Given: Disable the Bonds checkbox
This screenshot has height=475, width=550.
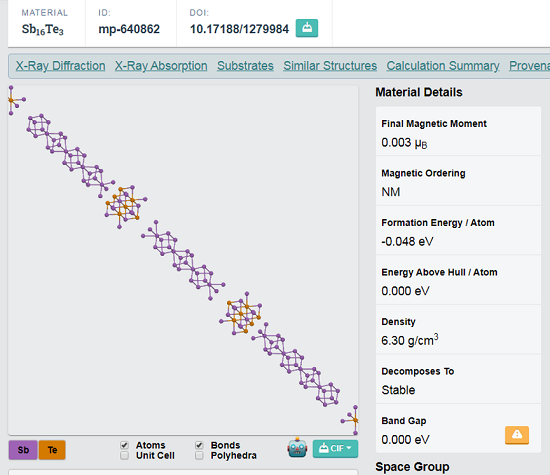Looking at the screenshot, I should click(x=199, y=445).
